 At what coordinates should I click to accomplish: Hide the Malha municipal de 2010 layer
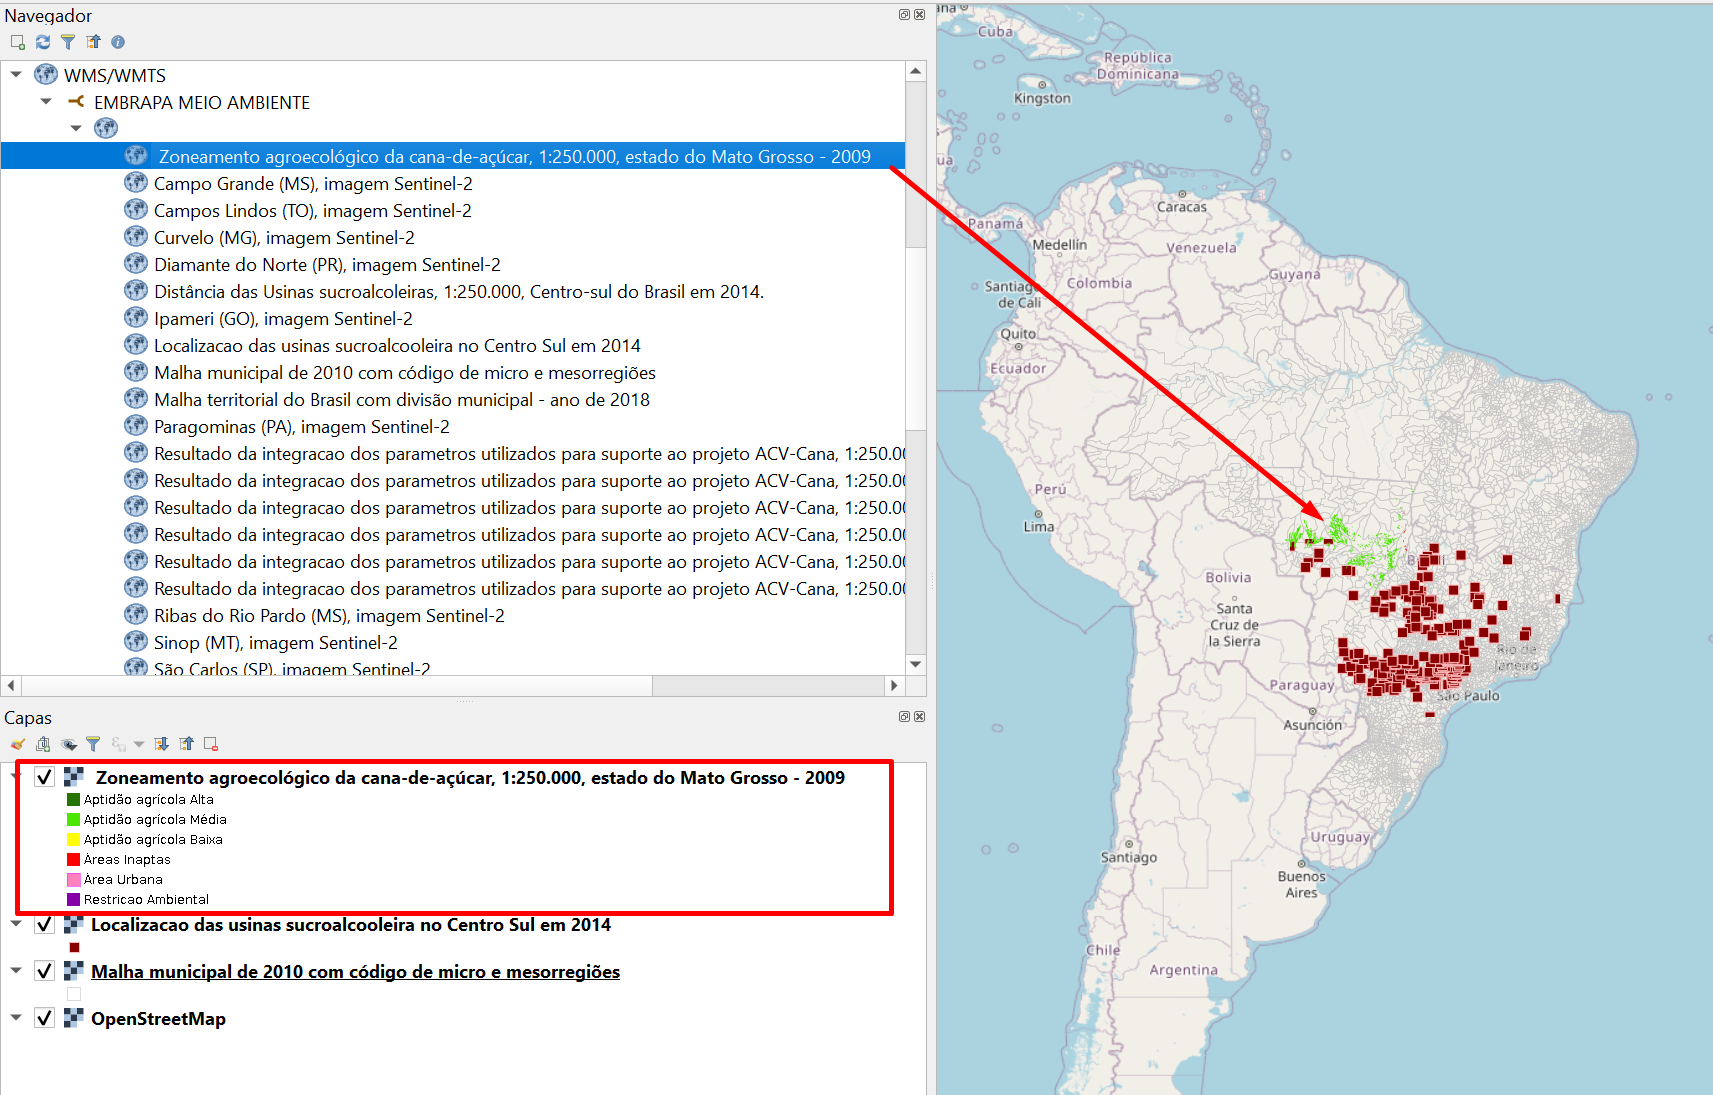pos(44,970)
